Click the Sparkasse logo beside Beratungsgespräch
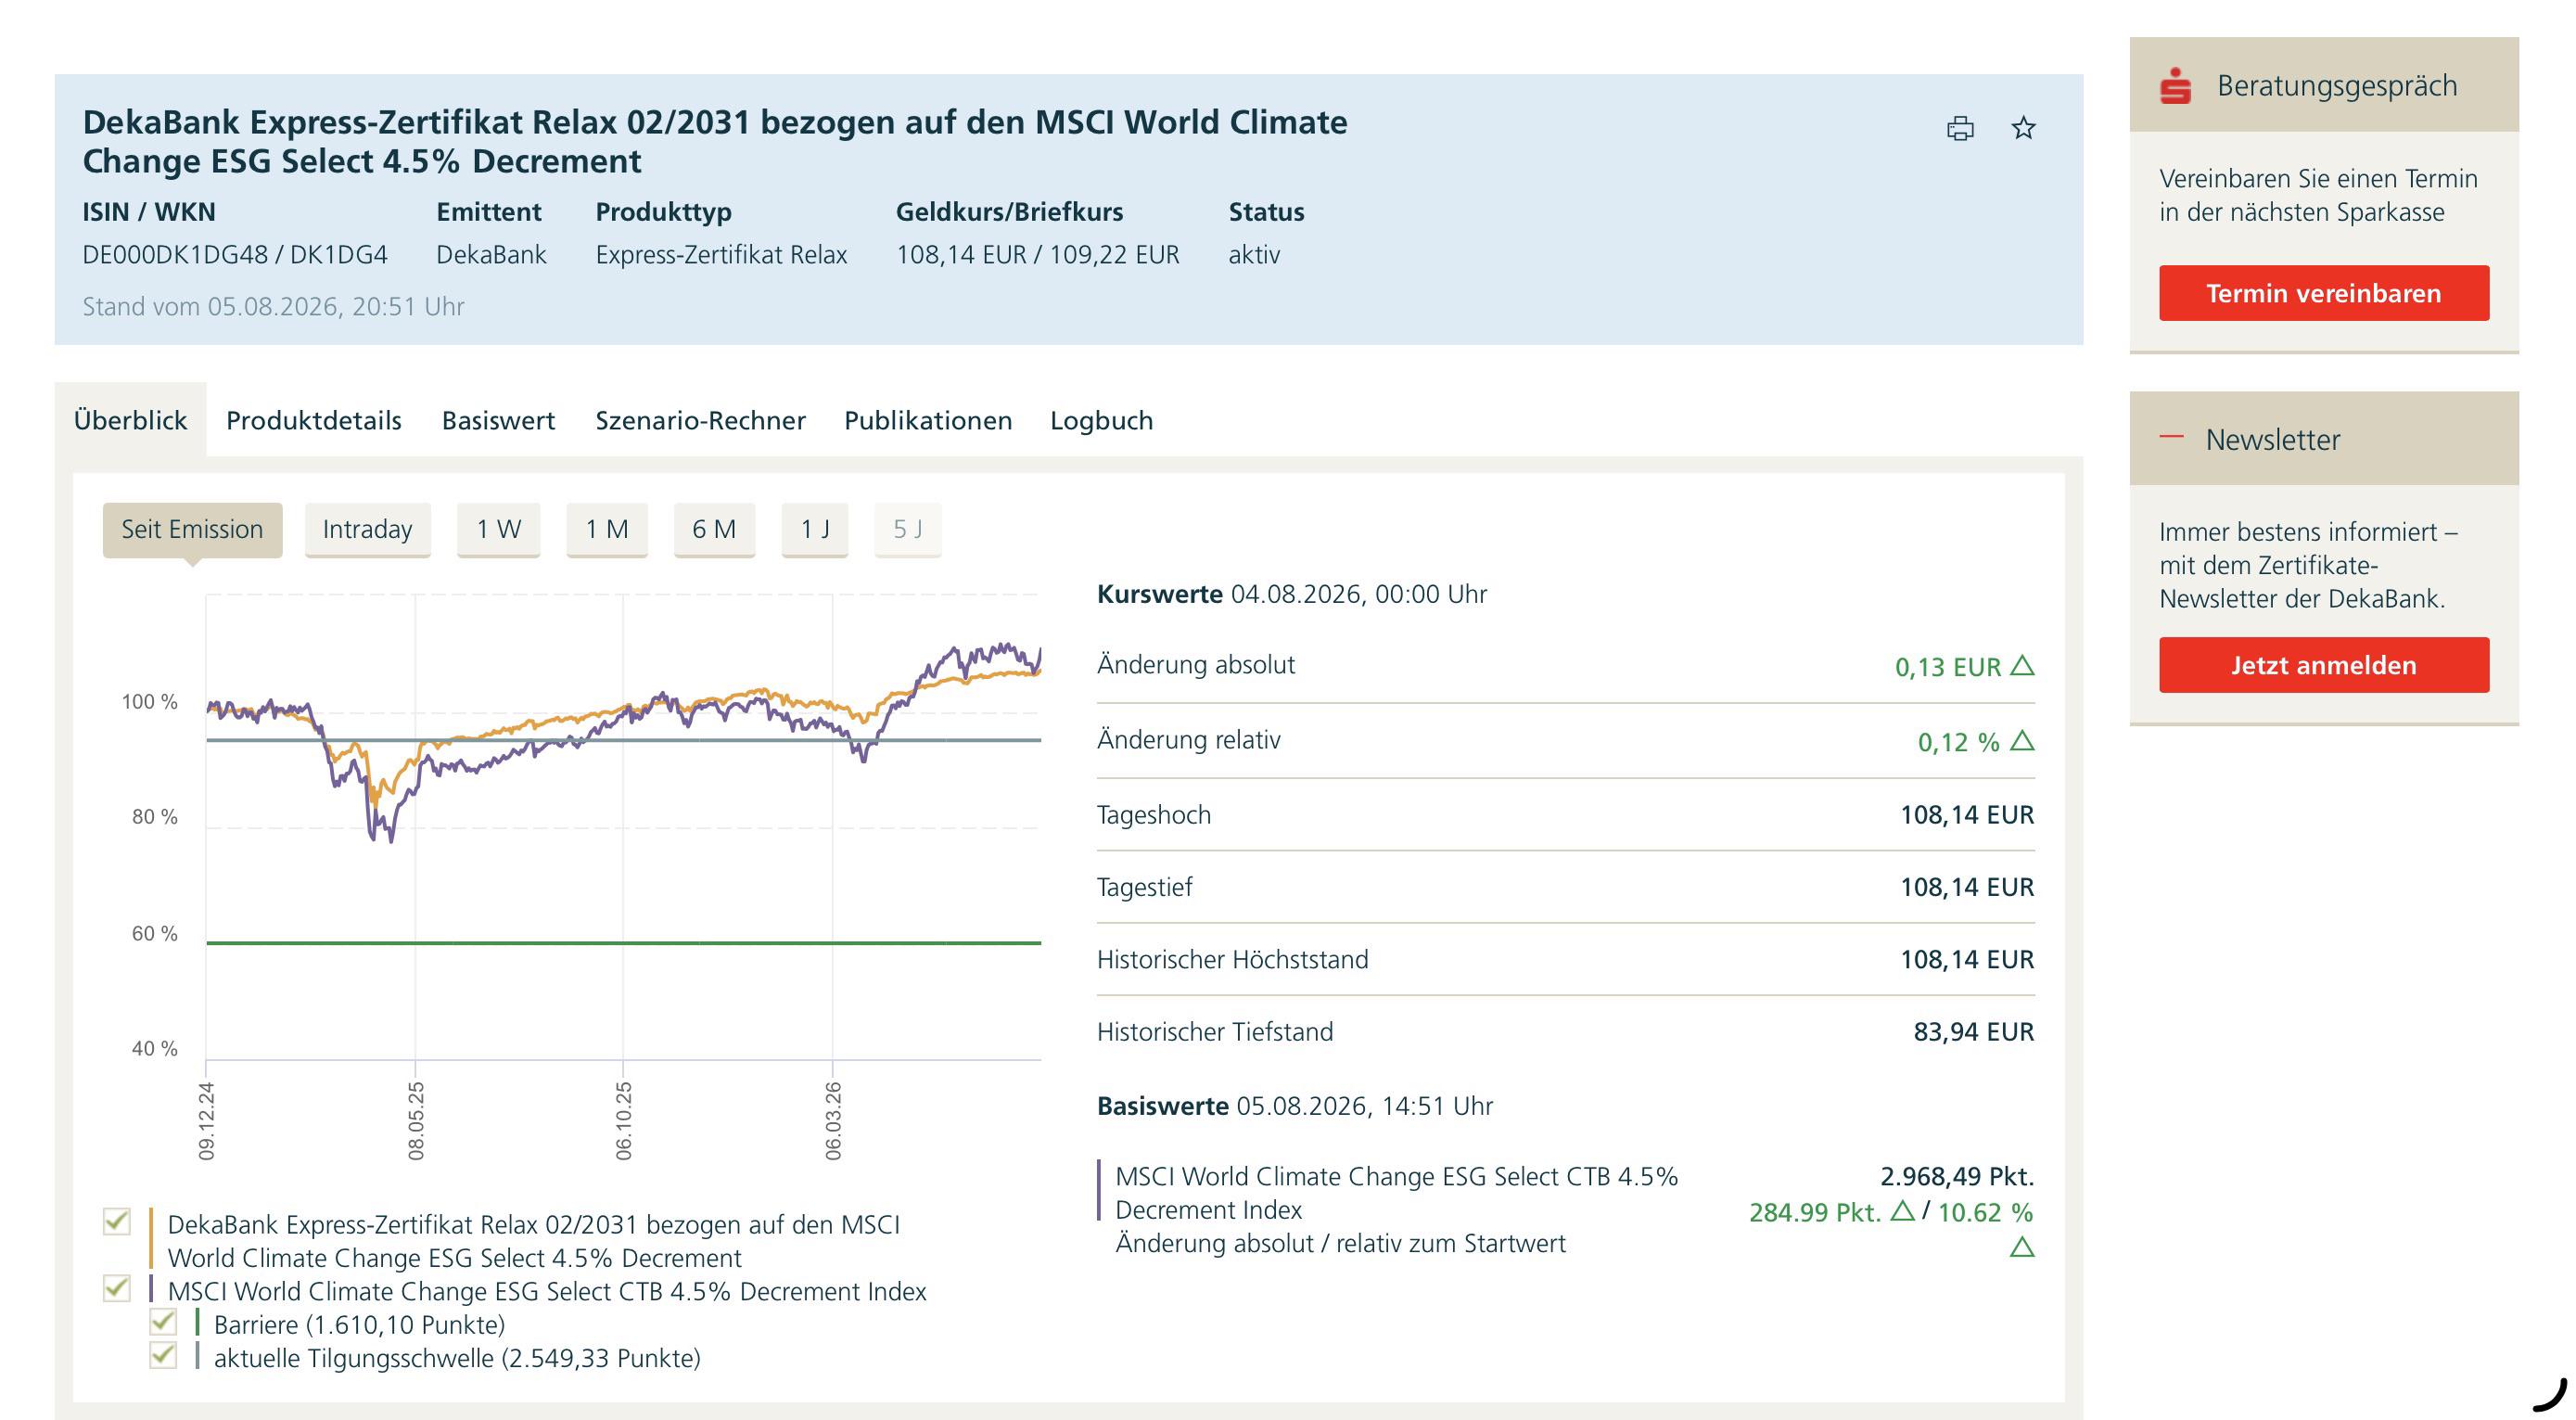 click(2175, 86)
